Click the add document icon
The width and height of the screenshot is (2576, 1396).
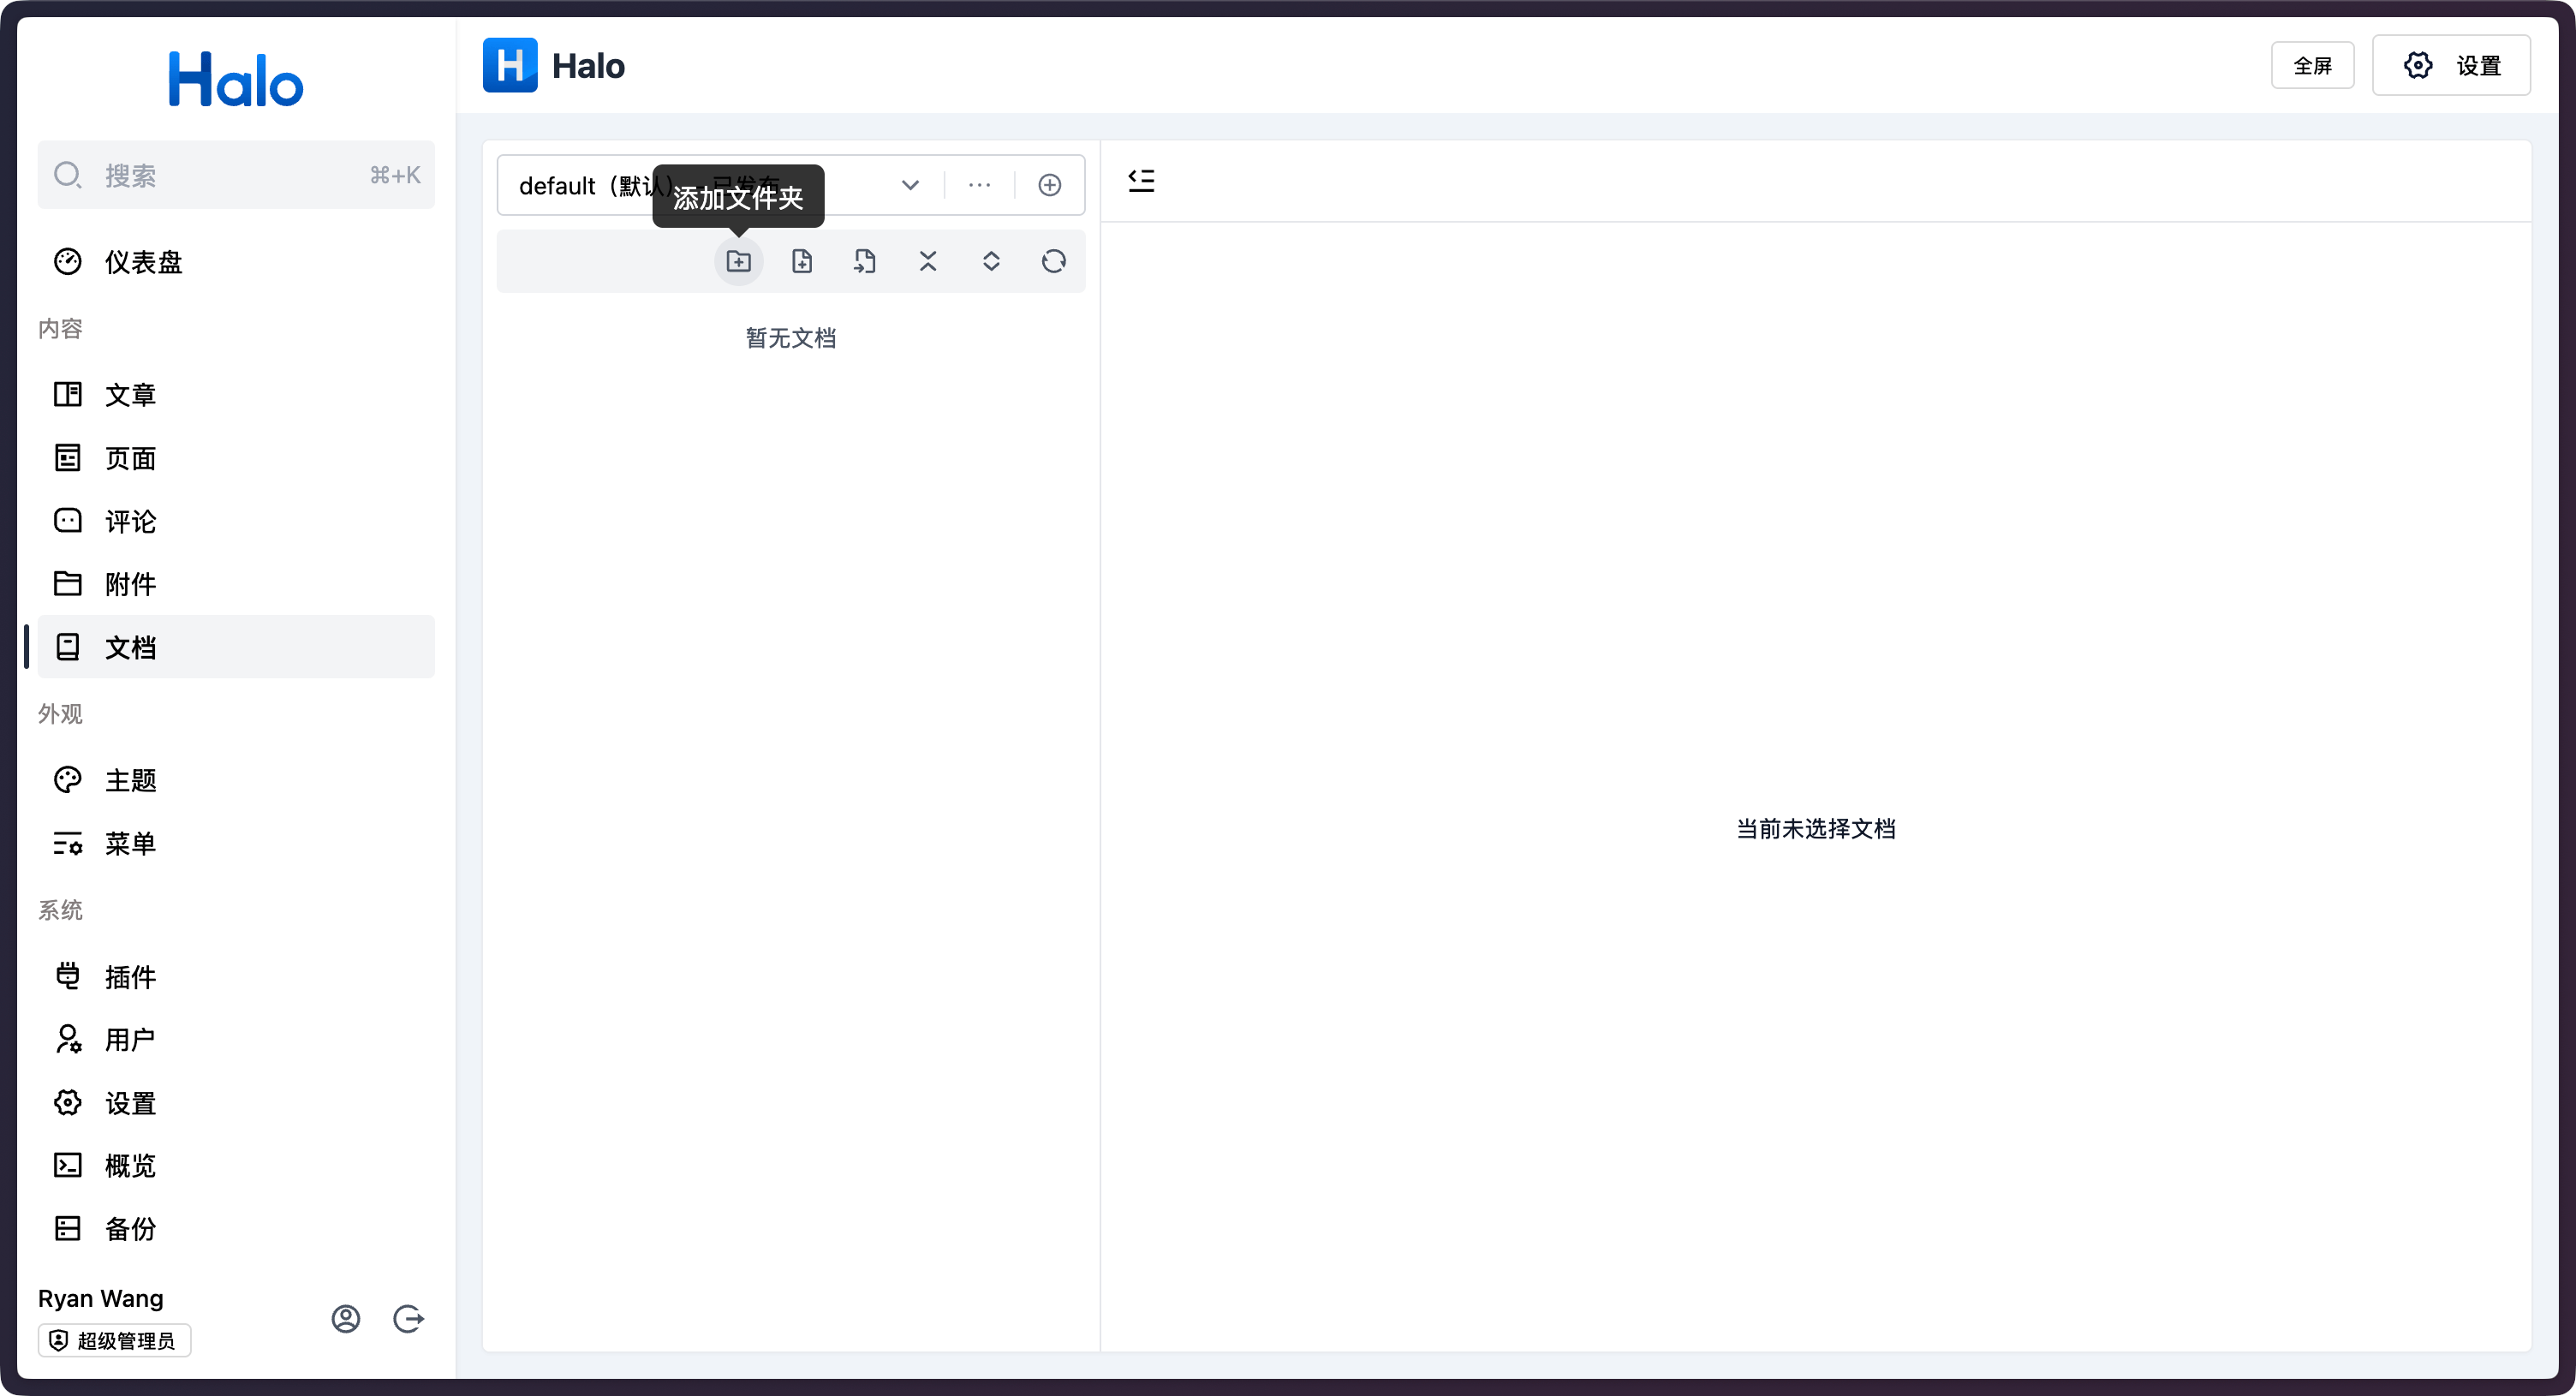(802, 261)
